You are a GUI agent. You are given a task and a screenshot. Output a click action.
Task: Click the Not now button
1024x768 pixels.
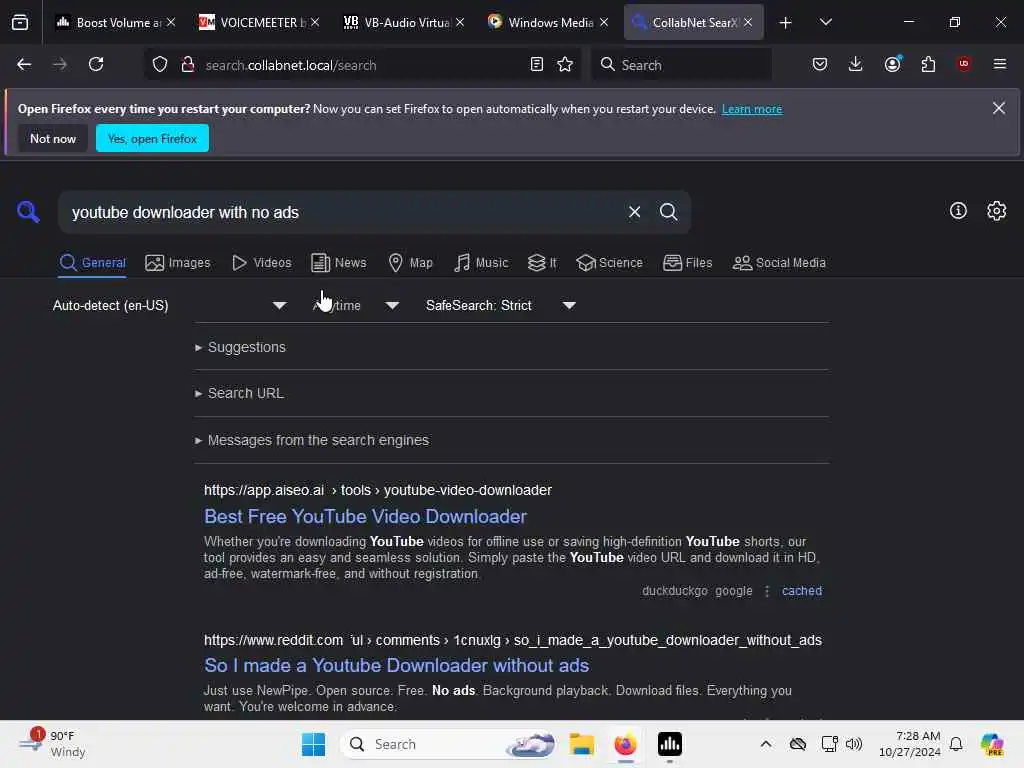tap(53, 138)
